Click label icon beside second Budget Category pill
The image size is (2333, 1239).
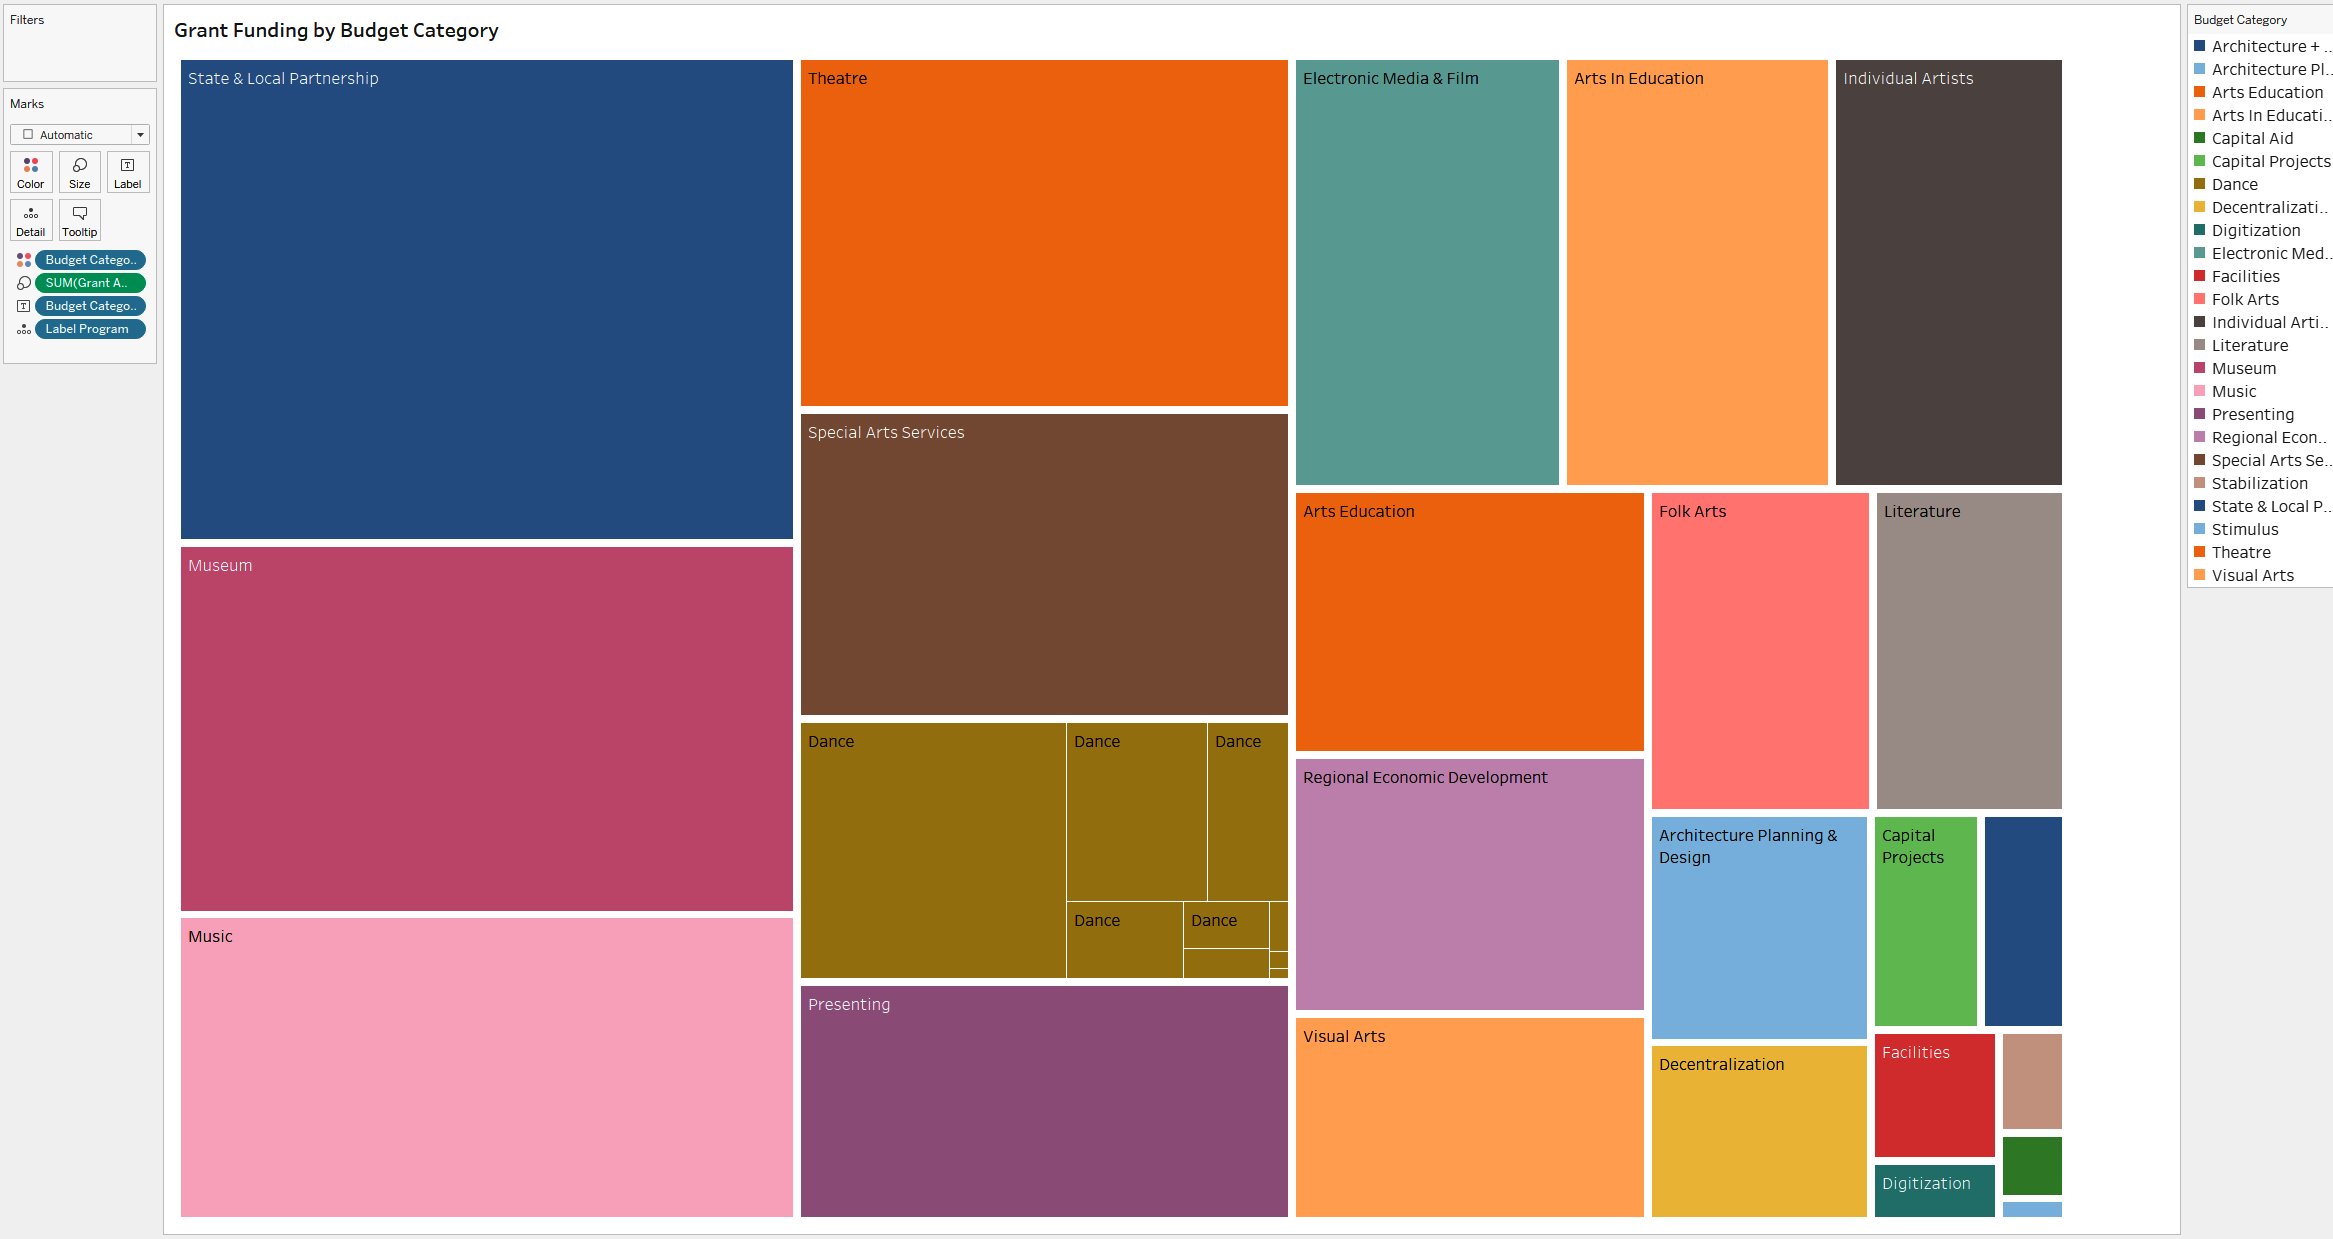pyautogui.click(x=24, y=306)
